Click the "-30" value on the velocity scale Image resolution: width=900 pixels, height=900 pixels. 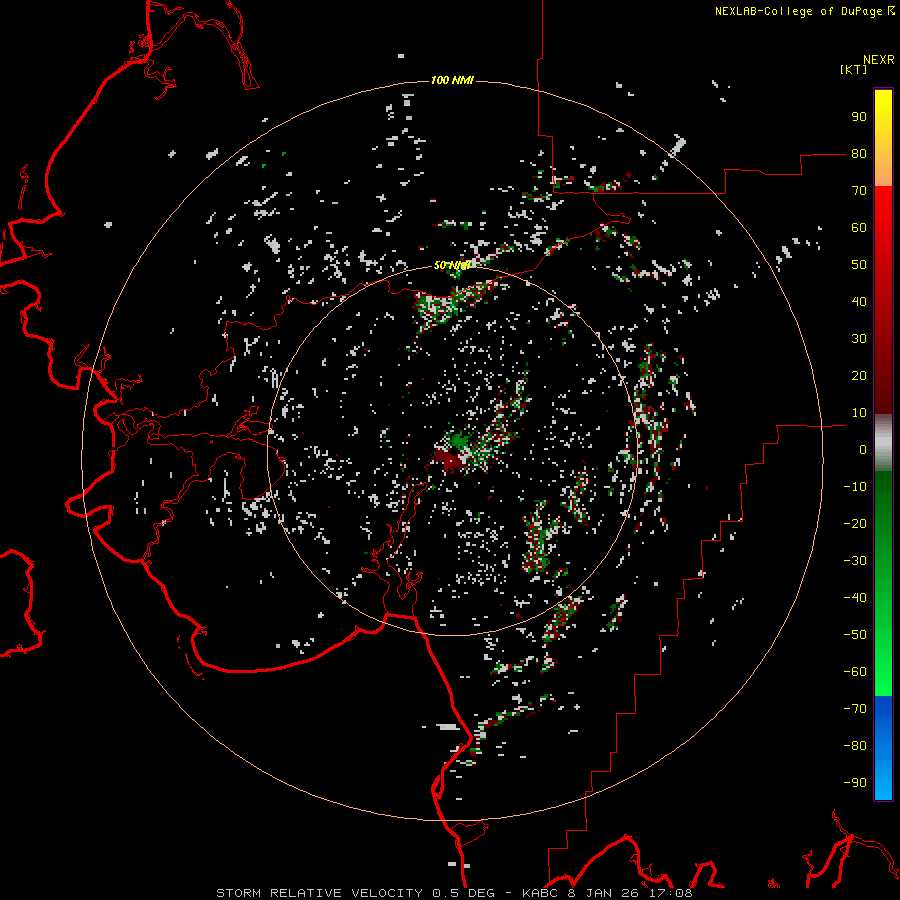click(855, 561)
